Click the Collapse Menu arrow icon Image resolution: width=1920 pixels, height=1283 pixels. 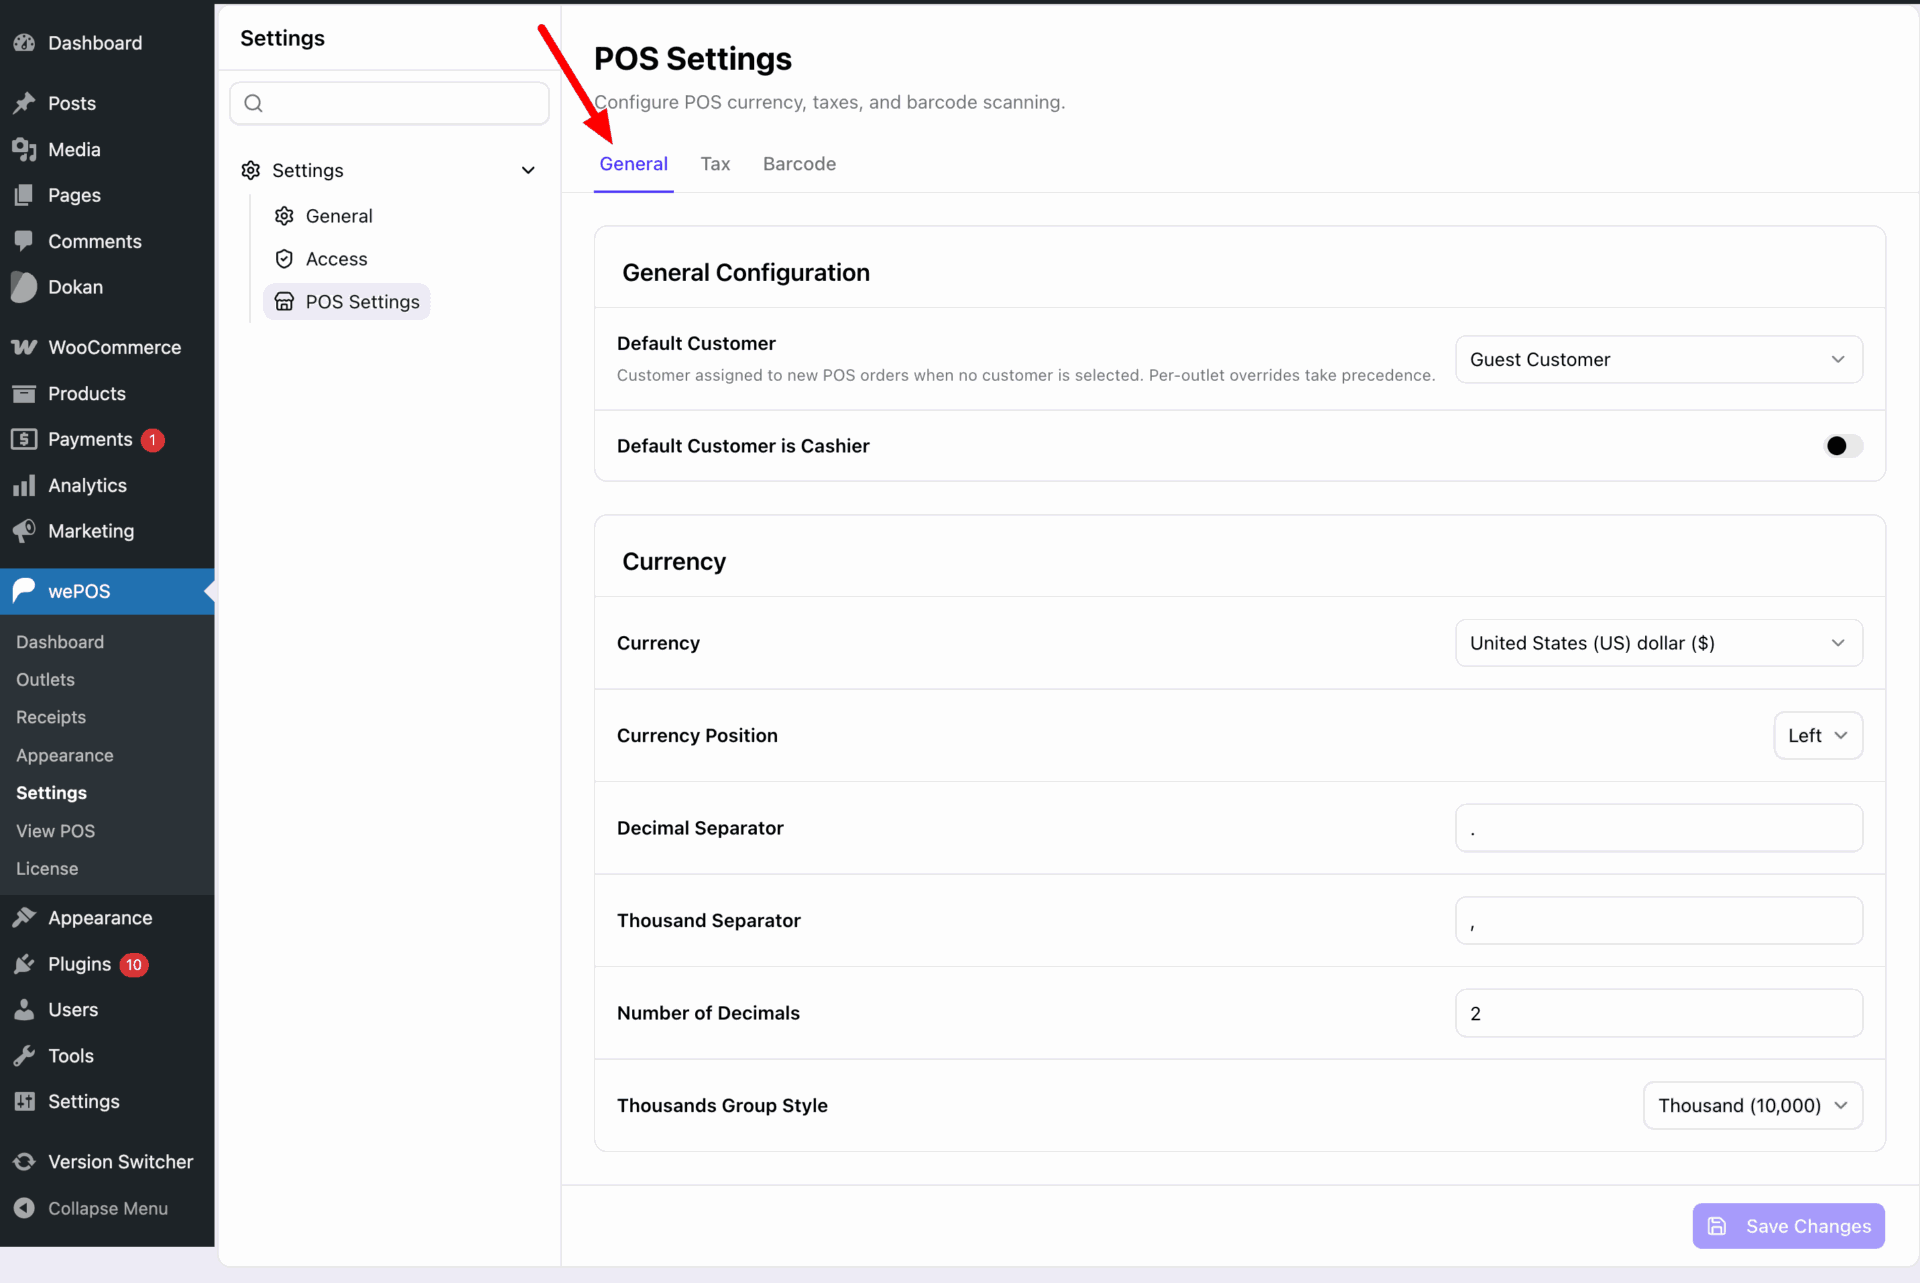tap(24, 1208)
